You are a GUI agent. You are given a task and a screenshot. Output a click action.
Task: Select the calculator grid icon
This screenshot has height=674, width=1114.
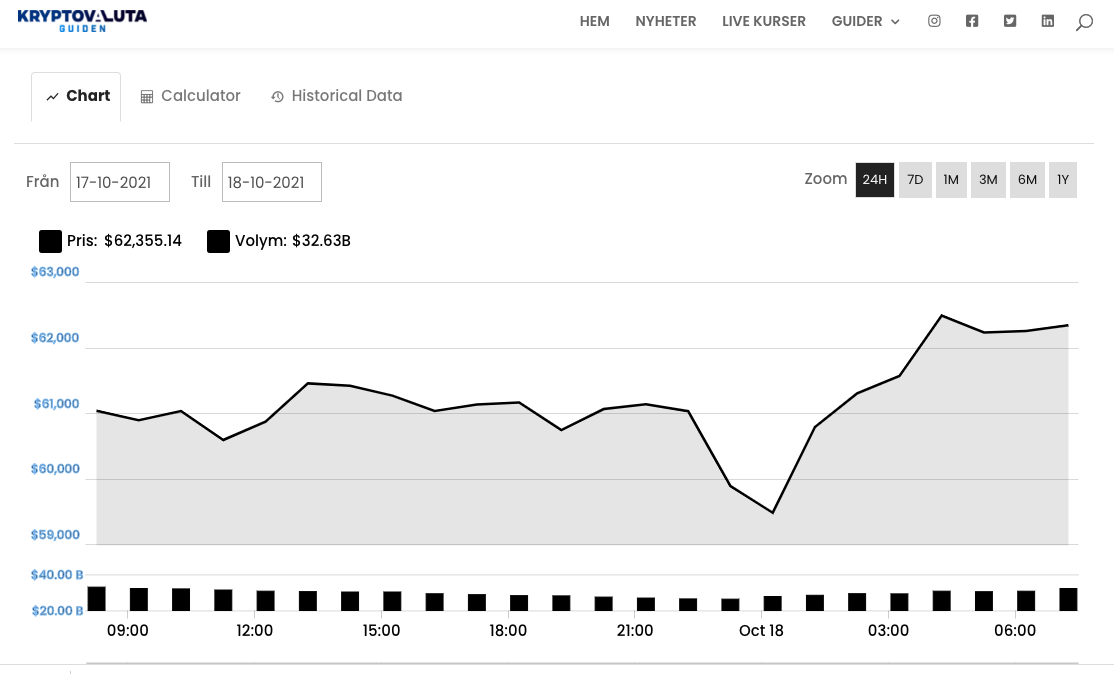click(147, 95)
